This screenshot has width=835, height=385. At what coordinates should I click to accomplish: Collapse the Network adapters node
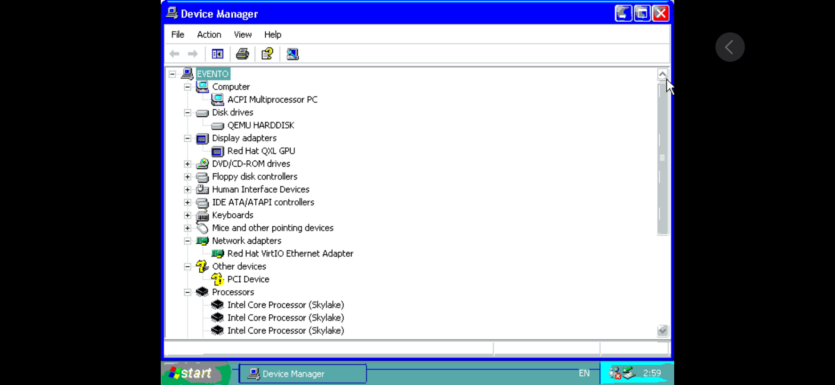point(187,241)
